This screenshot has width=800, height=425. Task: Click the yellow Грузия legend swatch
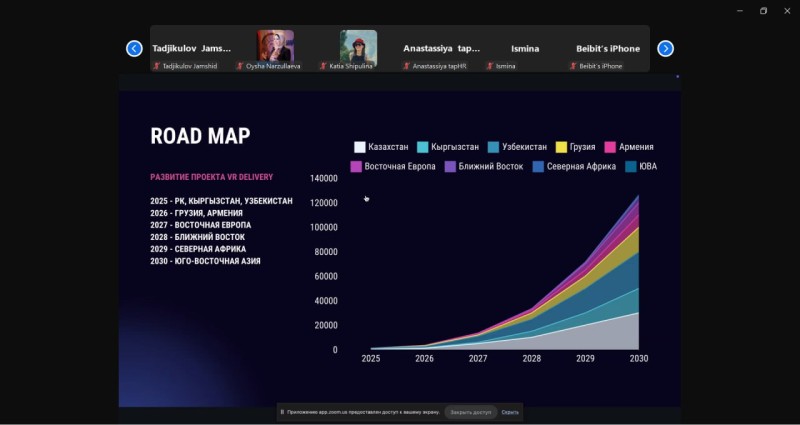pos(561,147)
